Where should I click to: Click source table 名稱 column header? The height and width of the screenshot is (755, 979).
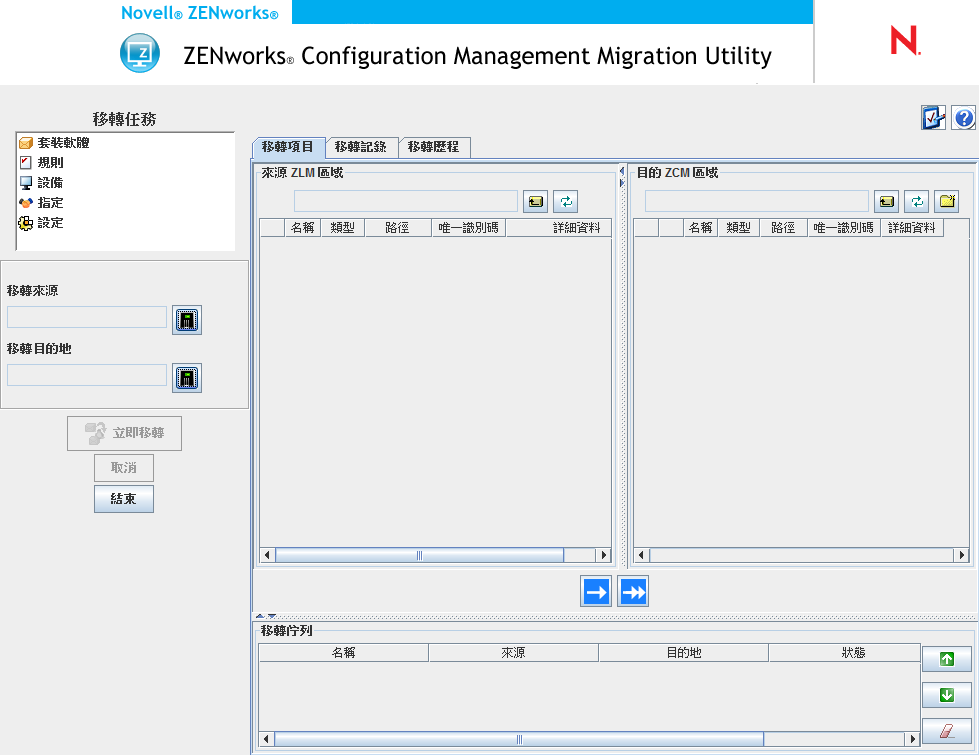click(302, 228)
